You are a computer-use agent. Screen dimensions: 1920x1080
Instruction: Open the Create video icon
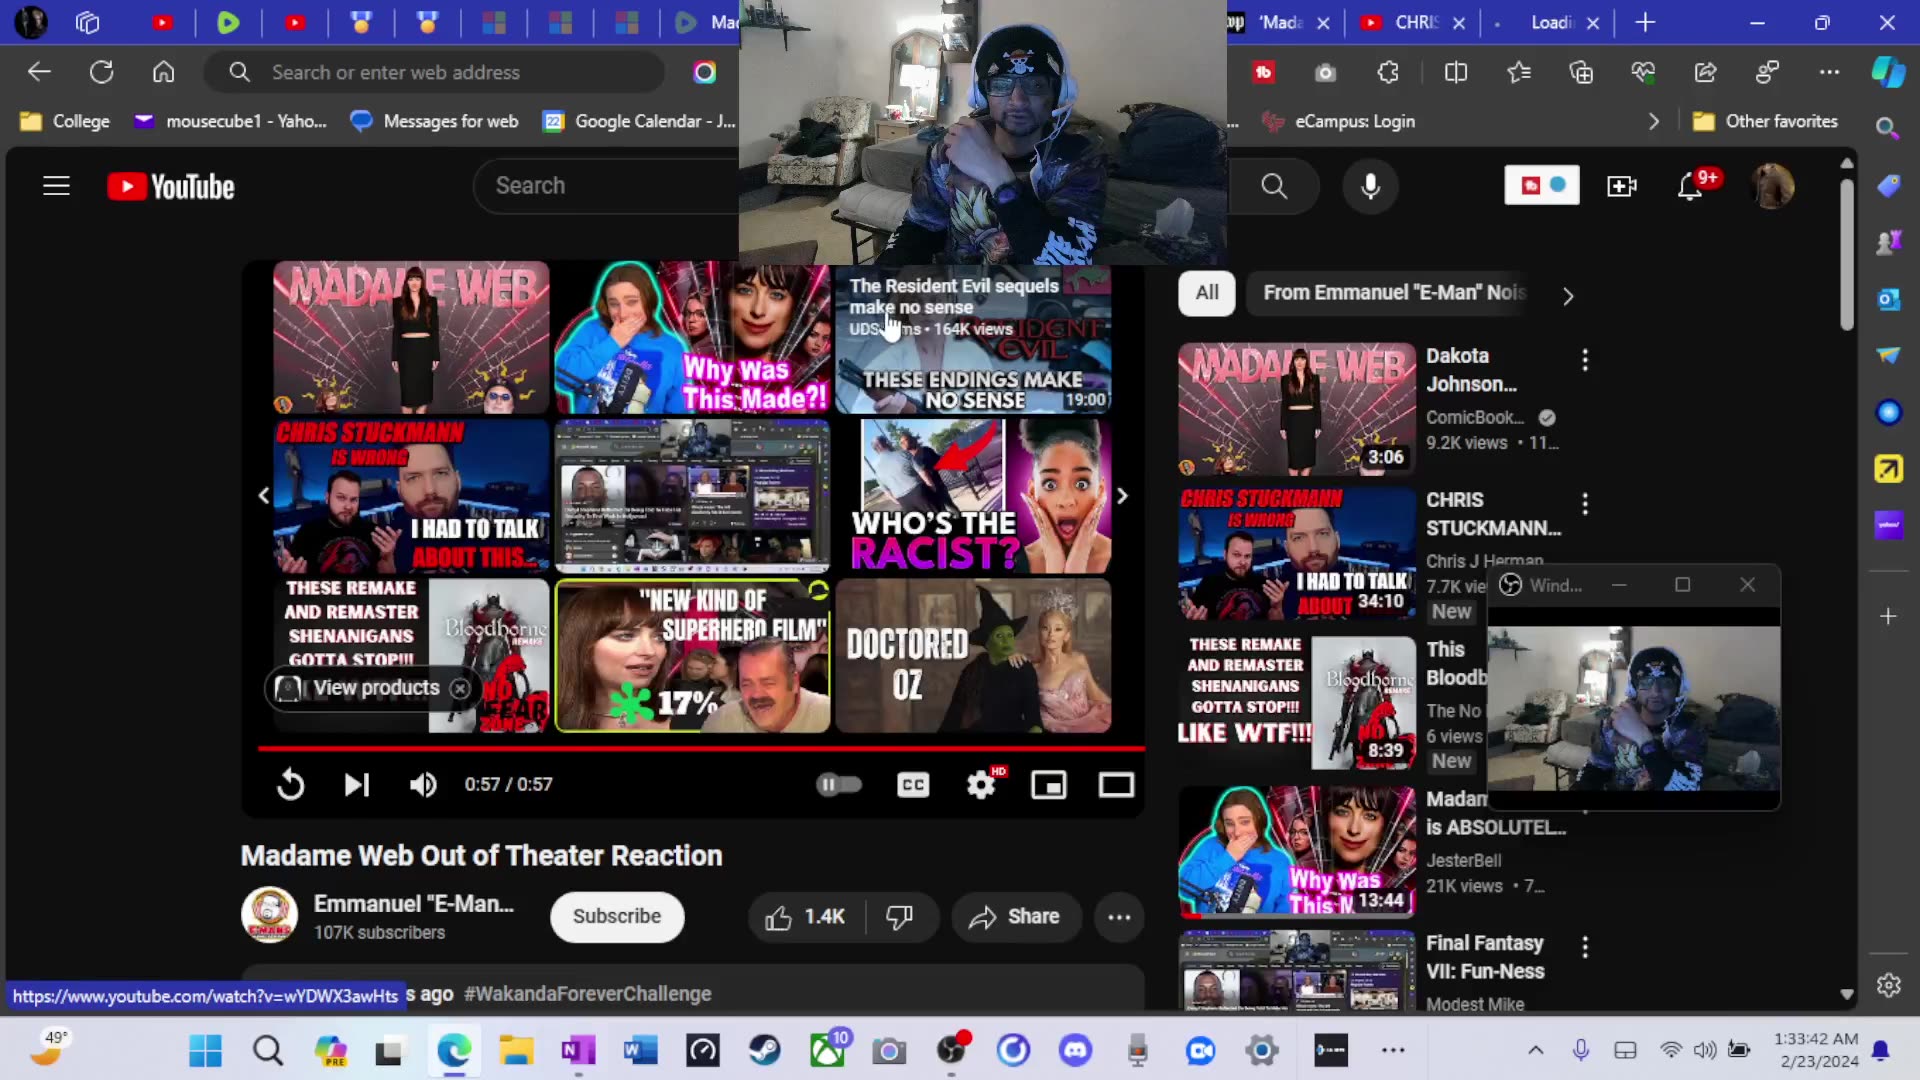(x=1621, y=186)
